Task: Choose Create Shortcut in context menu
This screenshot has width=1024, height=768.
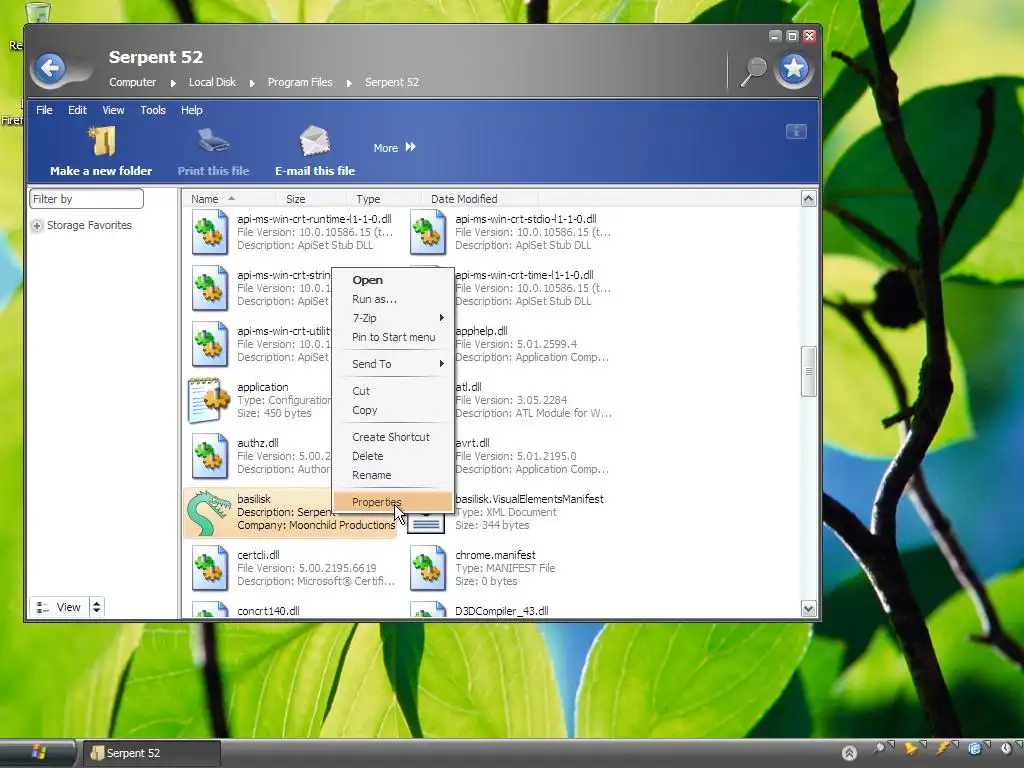Action: coord(393,437)
